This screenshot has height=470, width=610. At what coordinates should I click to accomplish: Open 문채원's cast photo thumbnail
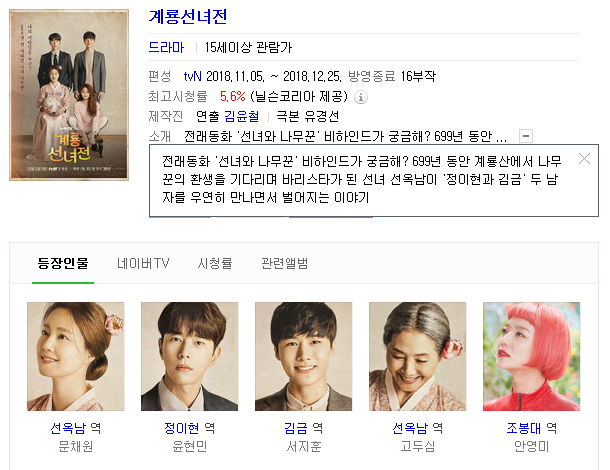[75, 356]
